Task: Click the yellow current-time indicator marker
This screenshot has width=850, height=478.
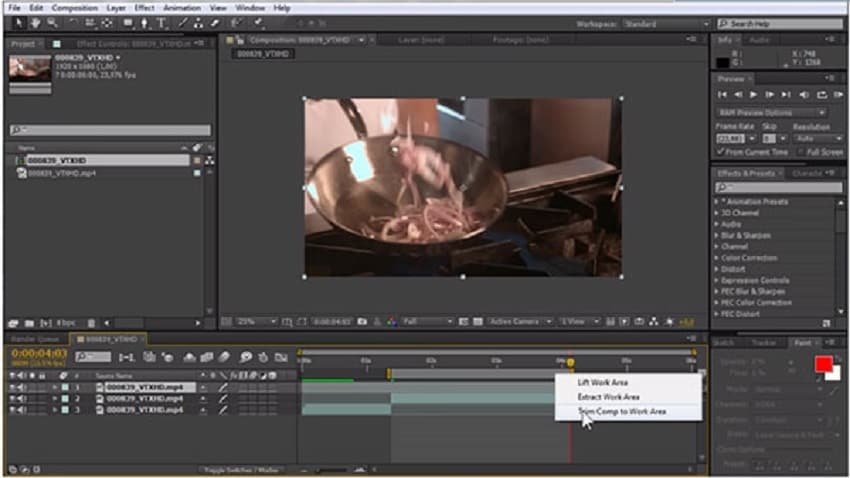Action: [x=571, y=362]
